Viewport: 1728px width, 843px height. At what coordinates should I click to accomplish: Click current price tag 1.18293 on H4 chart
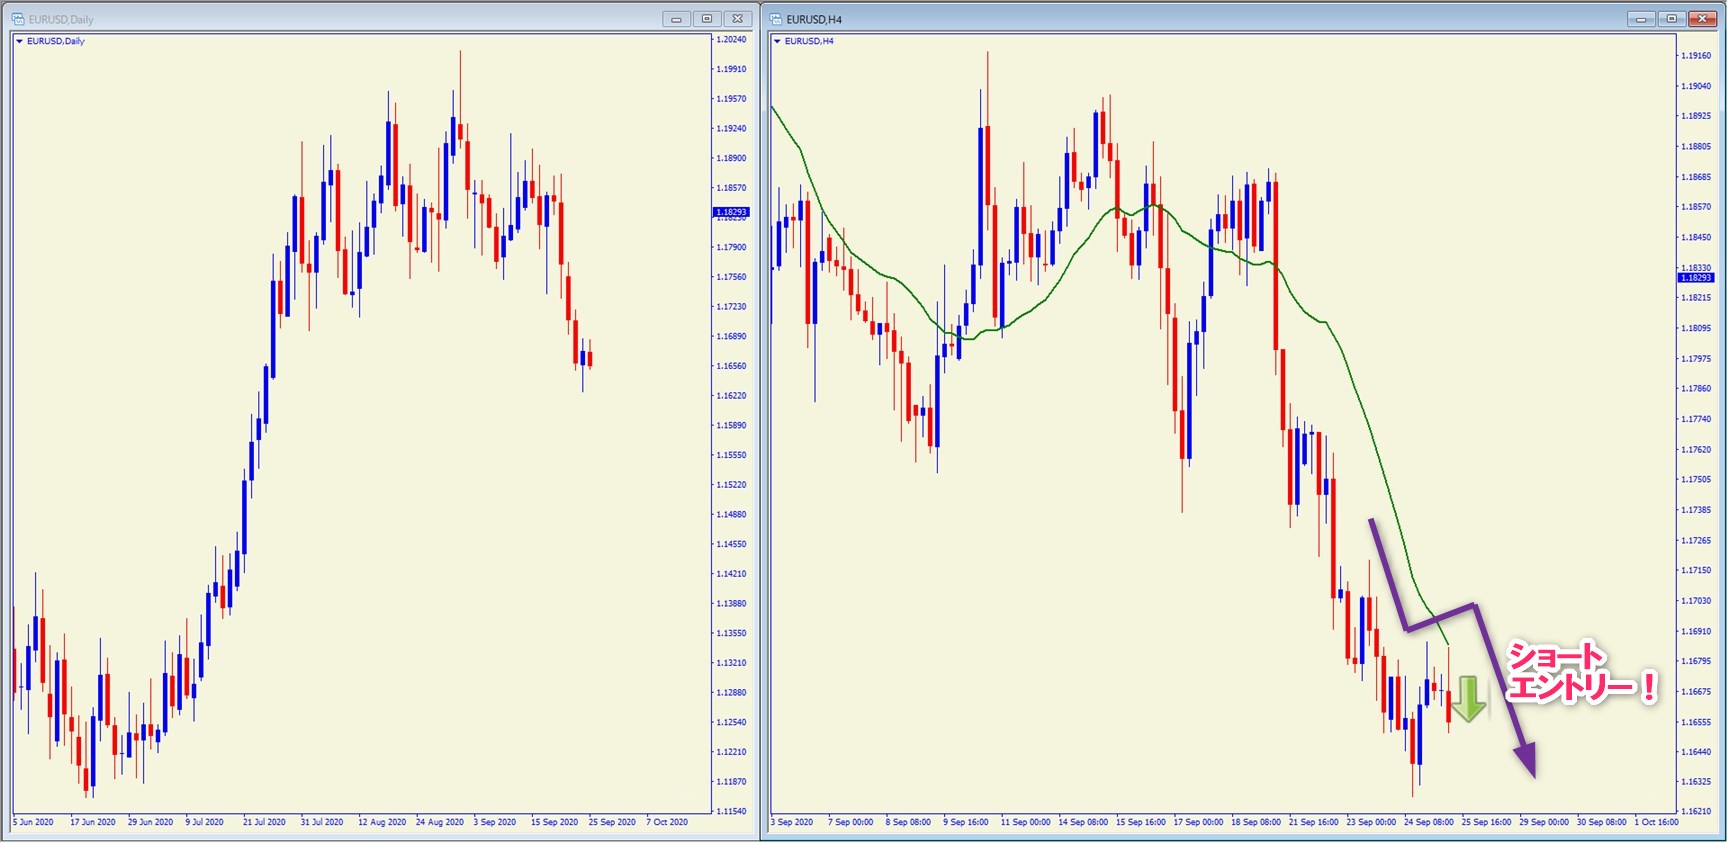tap(1695, 277)
